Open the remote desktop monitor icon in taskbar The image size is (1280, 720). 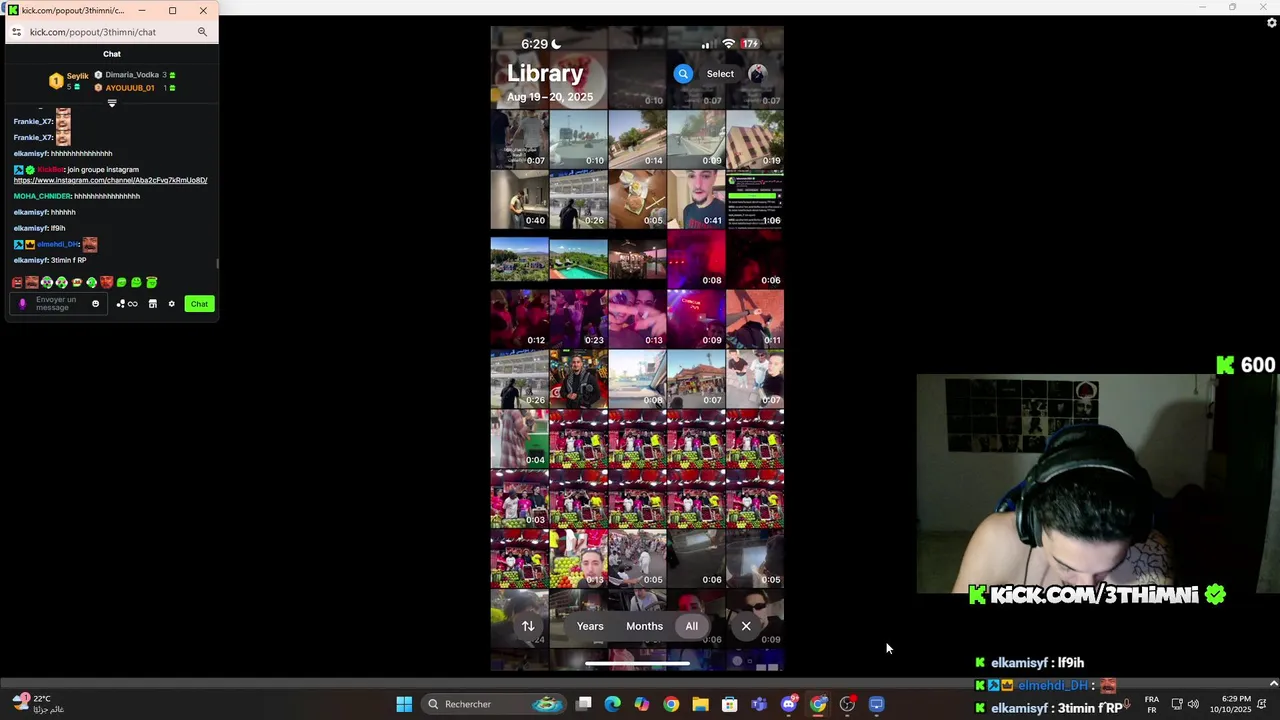tap(877, 704)
